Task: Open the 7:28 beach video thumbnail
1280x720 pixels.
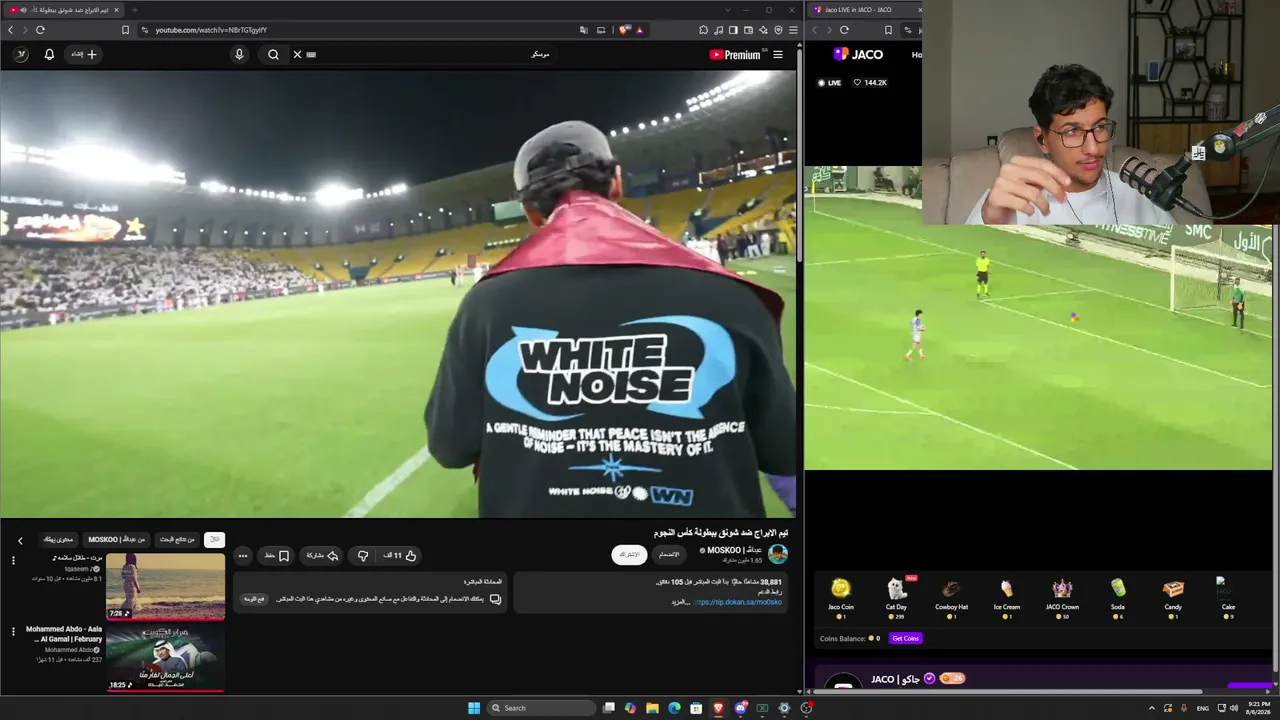Action: pyautogui.click(x=165, y=586)
